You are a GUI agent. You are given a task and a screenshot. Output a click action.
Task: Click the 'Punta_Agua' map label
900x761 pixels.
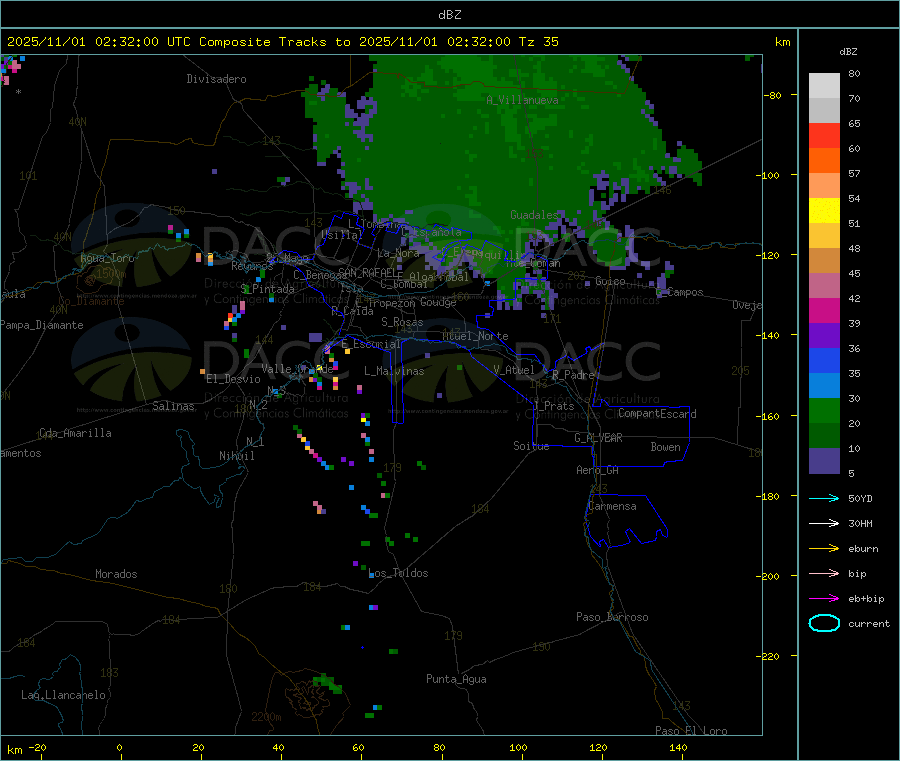coord(456,679)
